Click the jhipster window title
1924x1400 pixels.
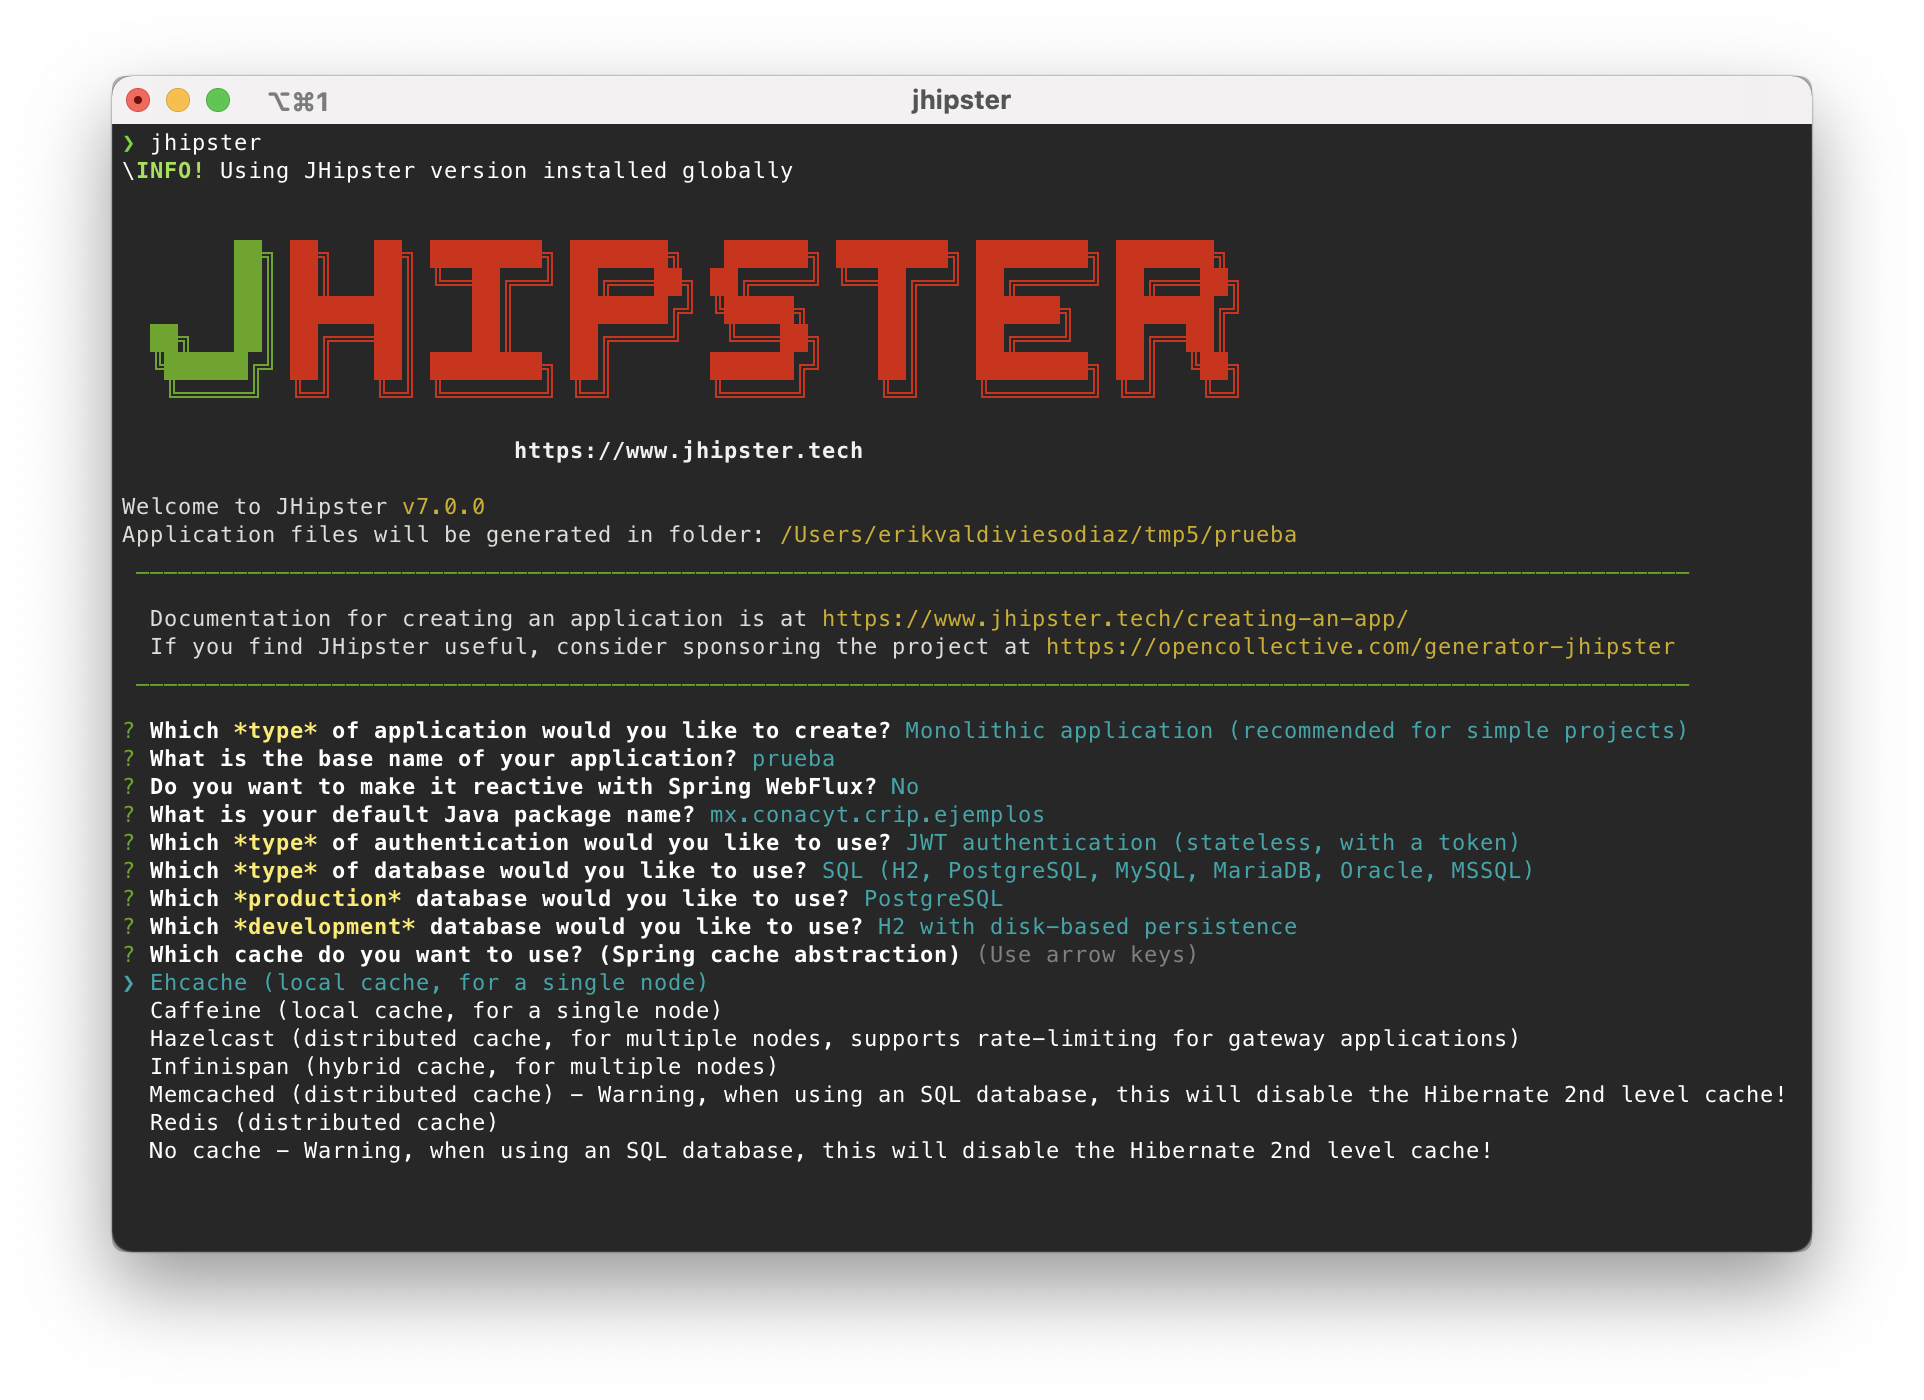pos(961,100)
